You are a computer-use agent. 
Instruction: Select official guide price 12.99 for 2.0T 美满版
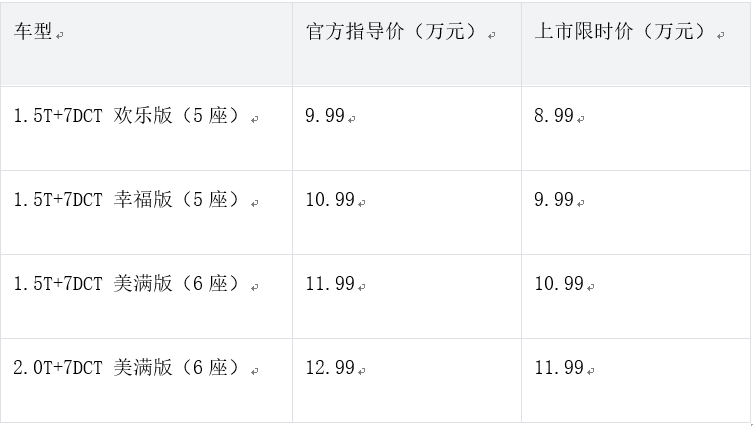click(x=330, y=368)
